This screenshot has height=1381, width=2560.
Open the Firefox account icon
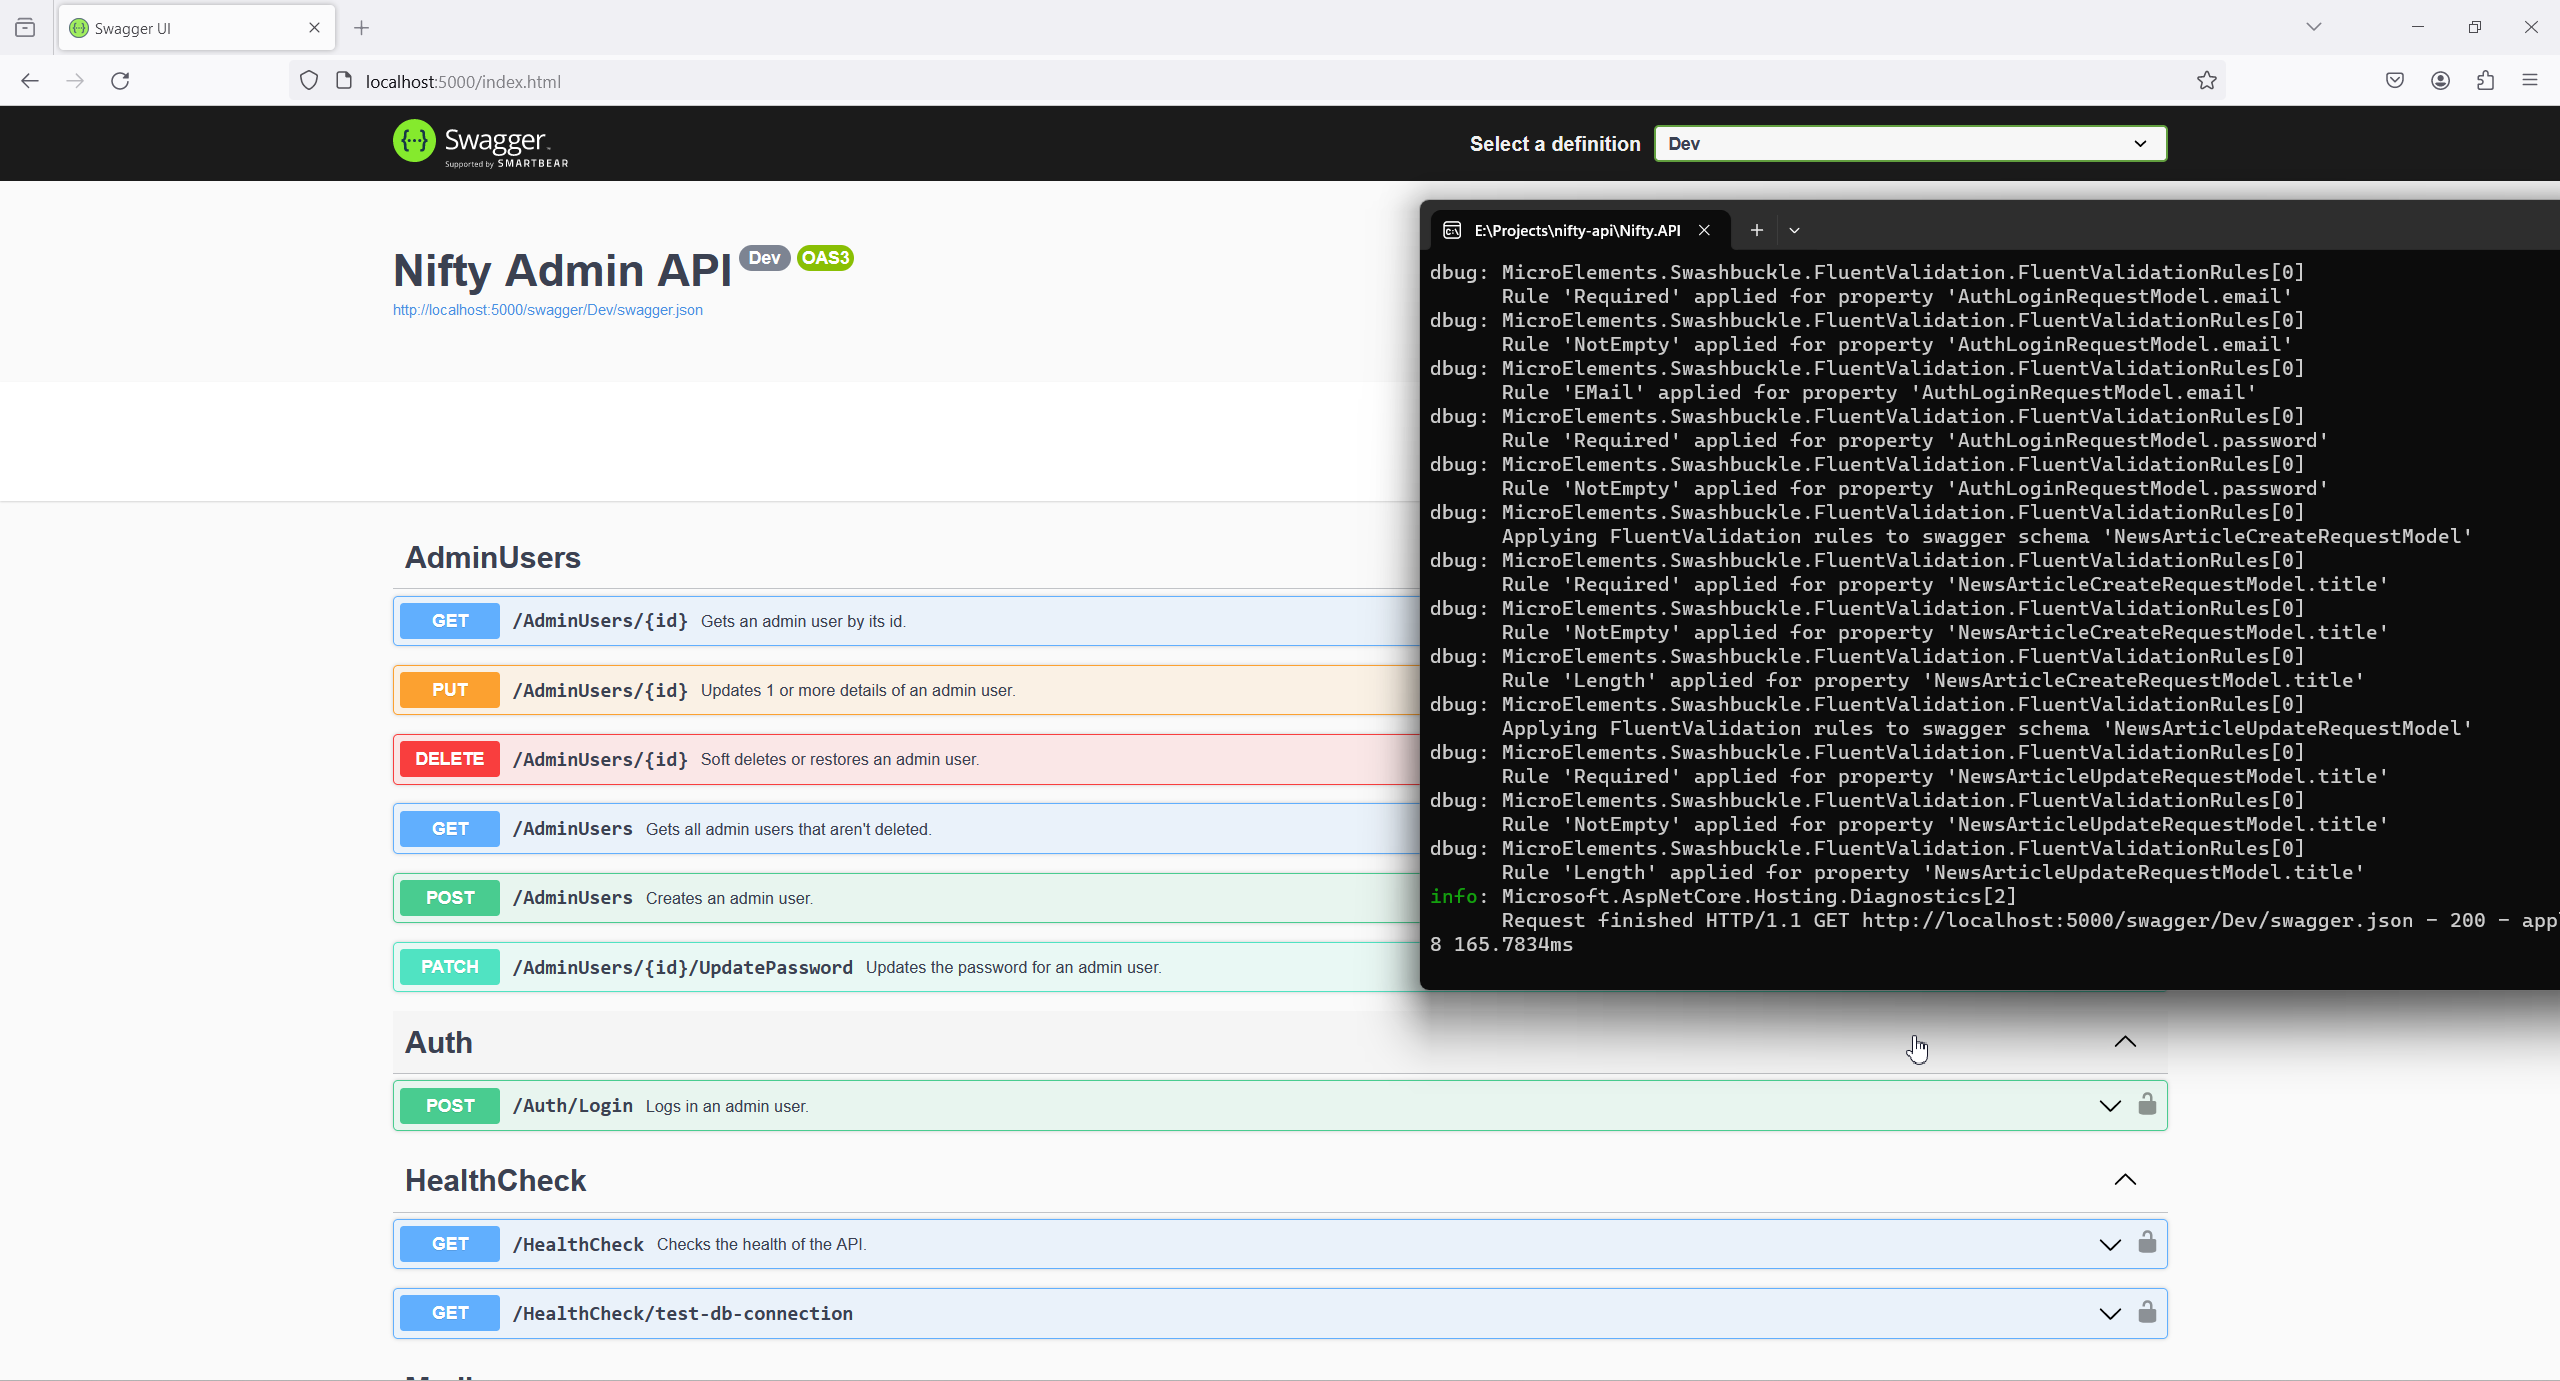click(2440, 81)
